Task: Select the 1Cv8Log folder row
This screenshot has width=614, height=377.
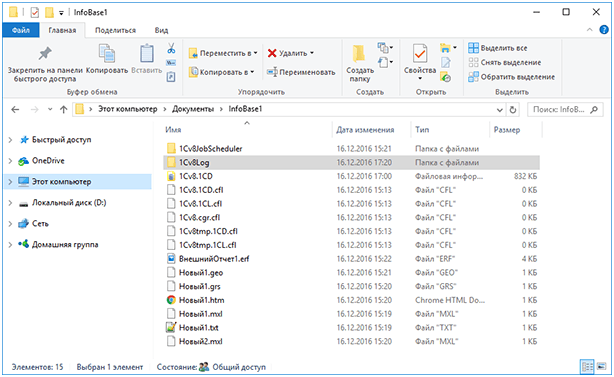Action: click(x=351, y=162)
